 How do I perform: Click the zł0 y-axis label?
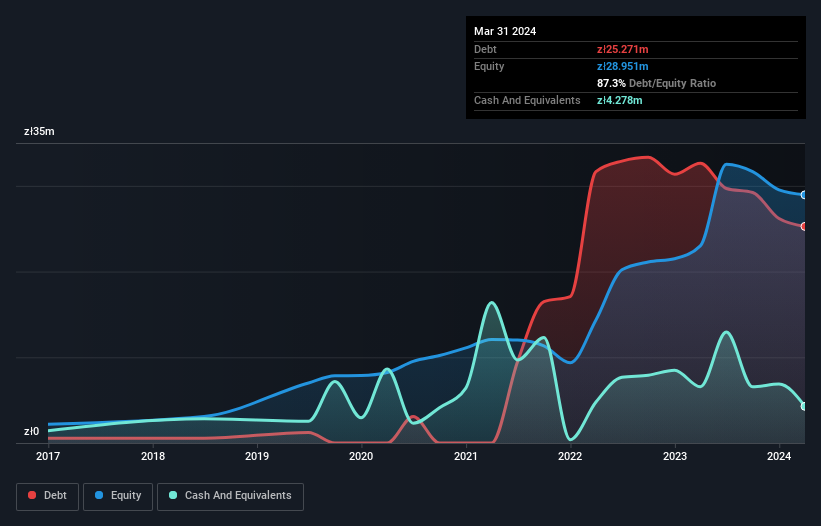[31, 431]
